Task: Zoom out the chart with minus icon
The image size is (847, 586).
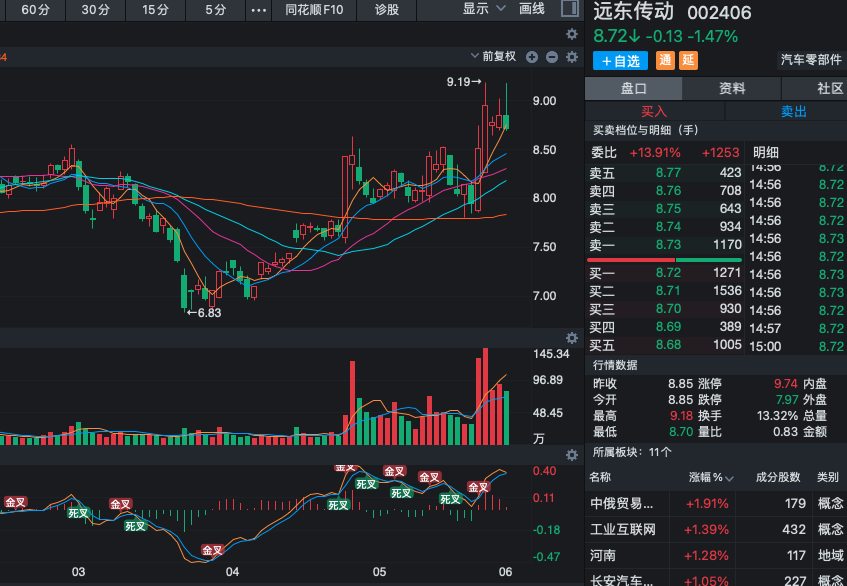Action: [552, 57]
